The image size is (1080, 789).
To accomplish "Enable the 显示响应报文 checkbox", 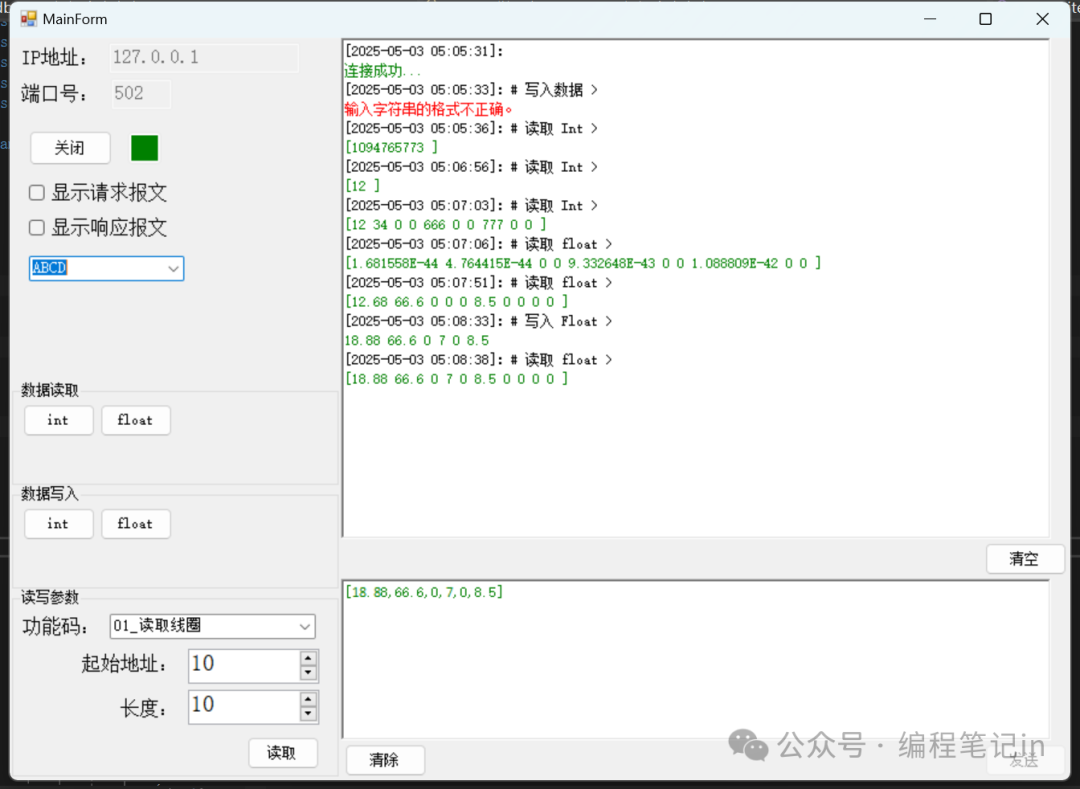I will point(37,227).
